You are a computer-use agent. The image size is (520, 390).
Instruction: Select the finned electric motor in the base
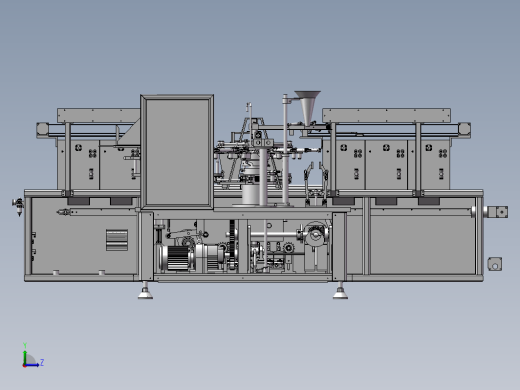click(x=177, y=257)
